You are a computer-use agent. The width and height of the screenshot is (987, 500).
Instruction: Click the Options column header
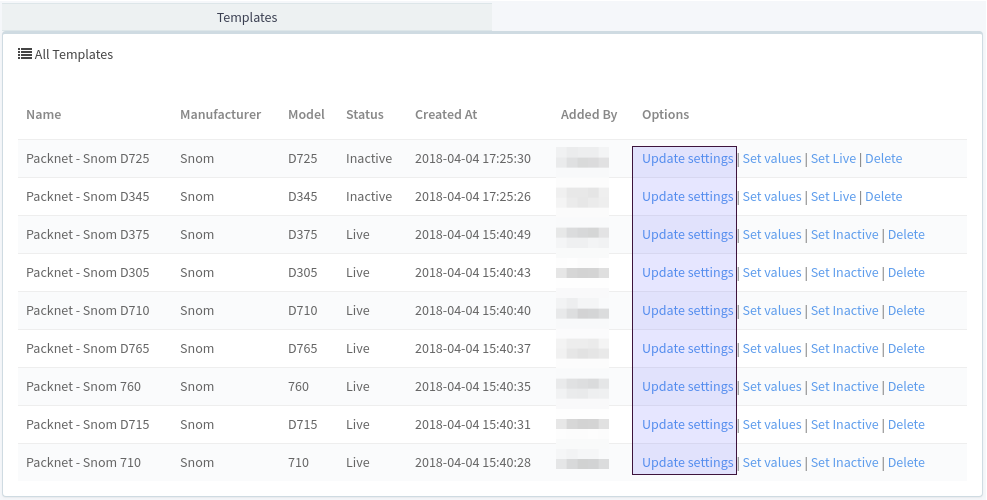click(x=665, y=115)
